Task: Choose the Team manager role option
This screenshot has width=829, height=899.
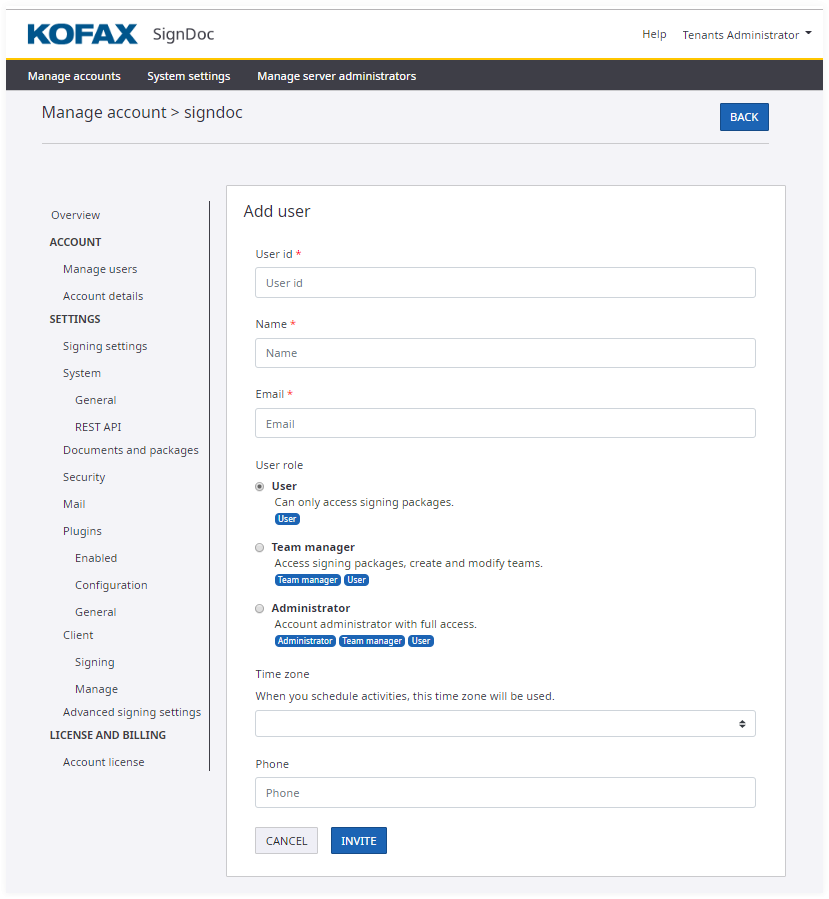Action: coord(260,547)
